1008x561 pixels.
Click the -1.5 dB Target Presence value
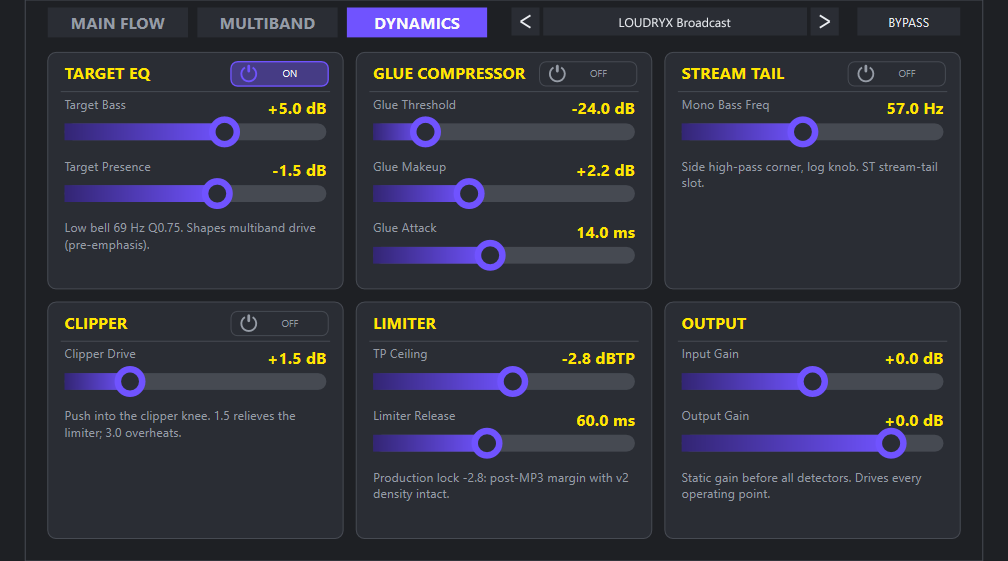click(299, 170)
